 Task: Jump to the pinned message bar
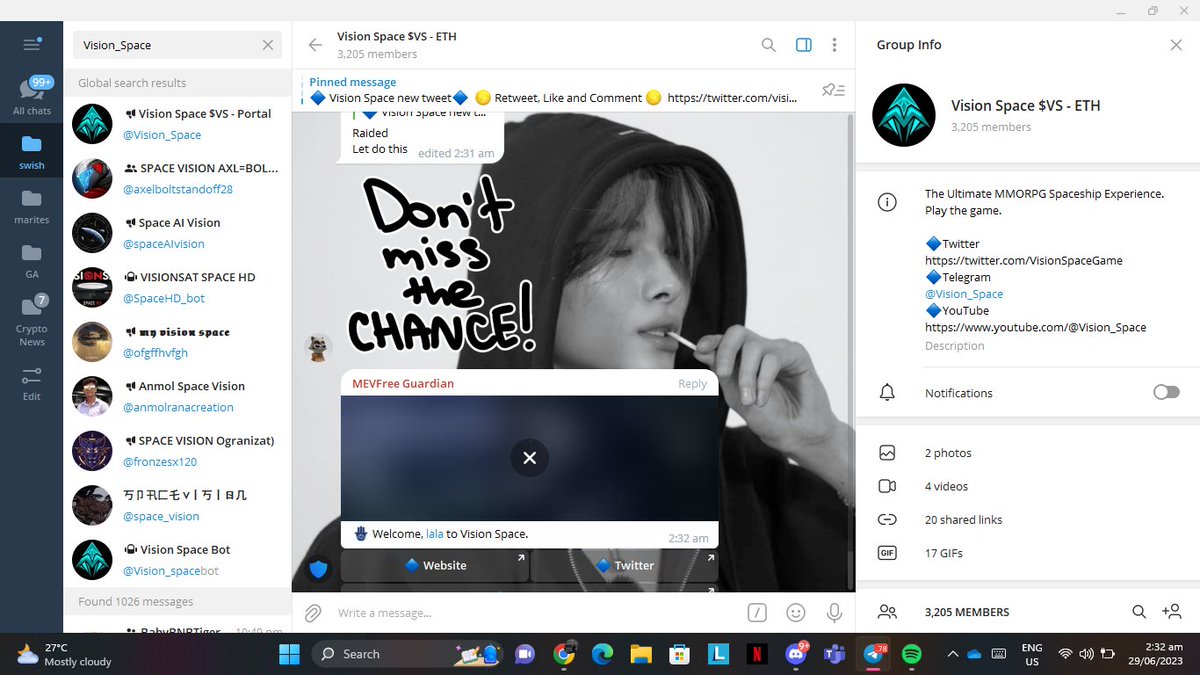(x=555, y=90)
